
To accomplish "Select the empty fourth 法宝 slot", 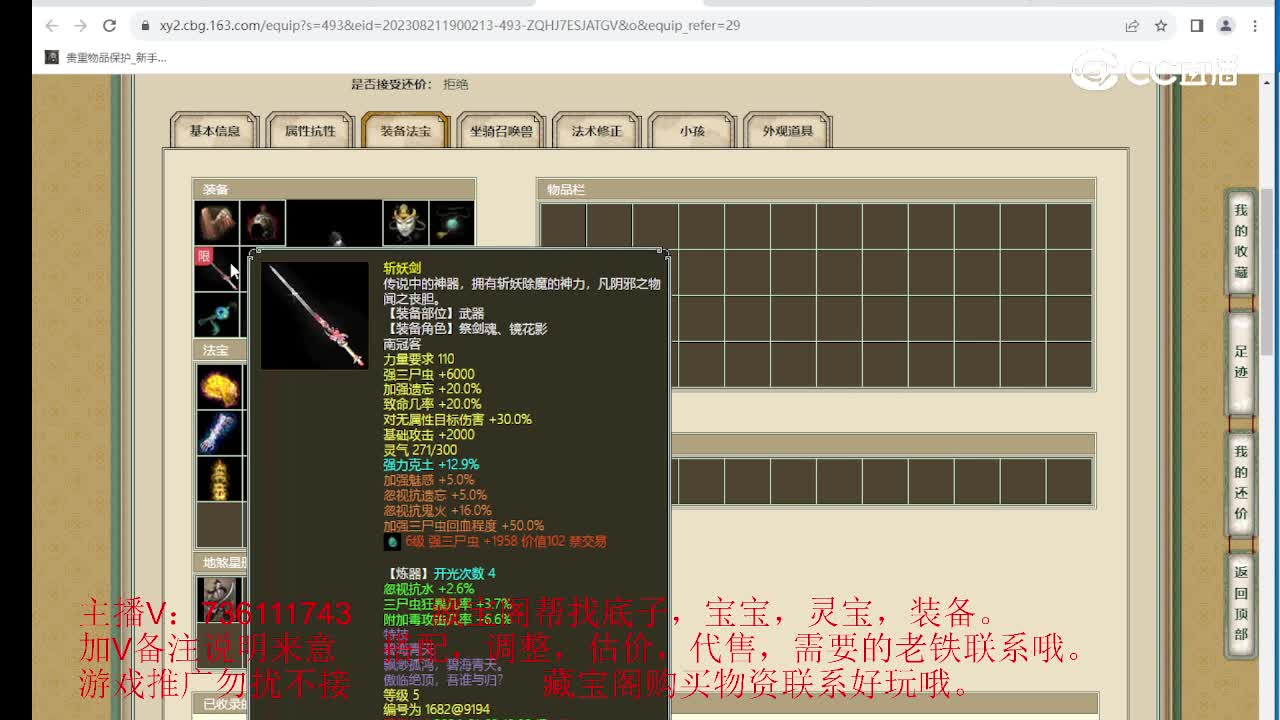I will pos(219,525).
